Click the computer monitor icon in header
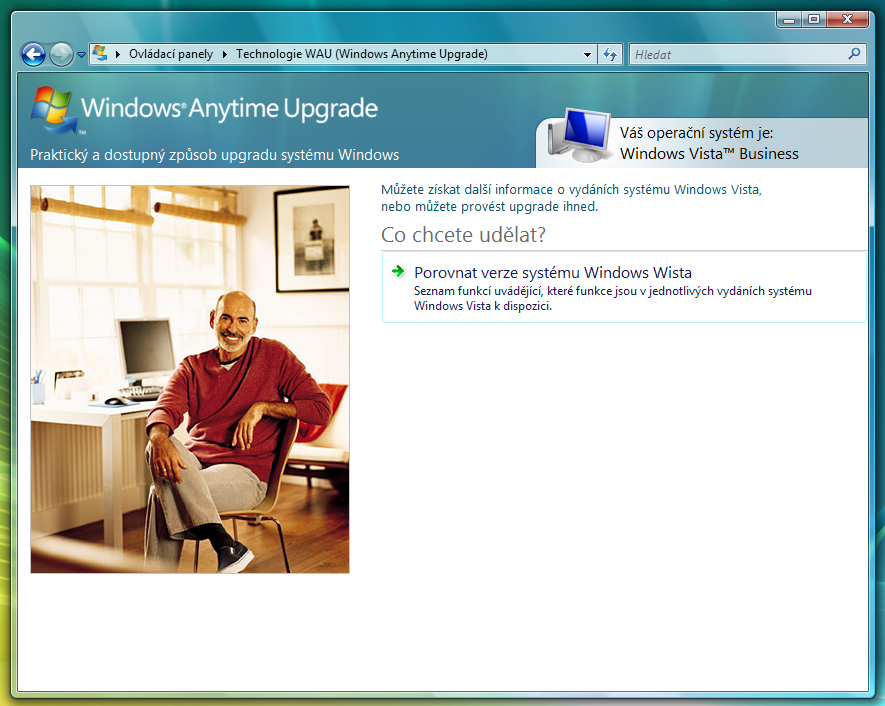The image size is (885, 706). 580,135
